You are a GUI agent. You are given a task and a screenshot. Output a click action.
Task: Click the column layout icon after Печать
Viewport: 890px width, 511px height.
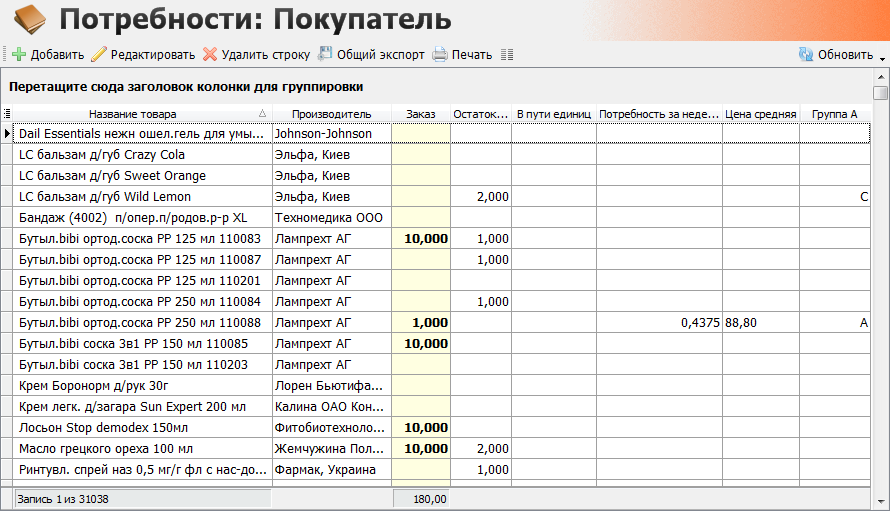click(507, 55)
